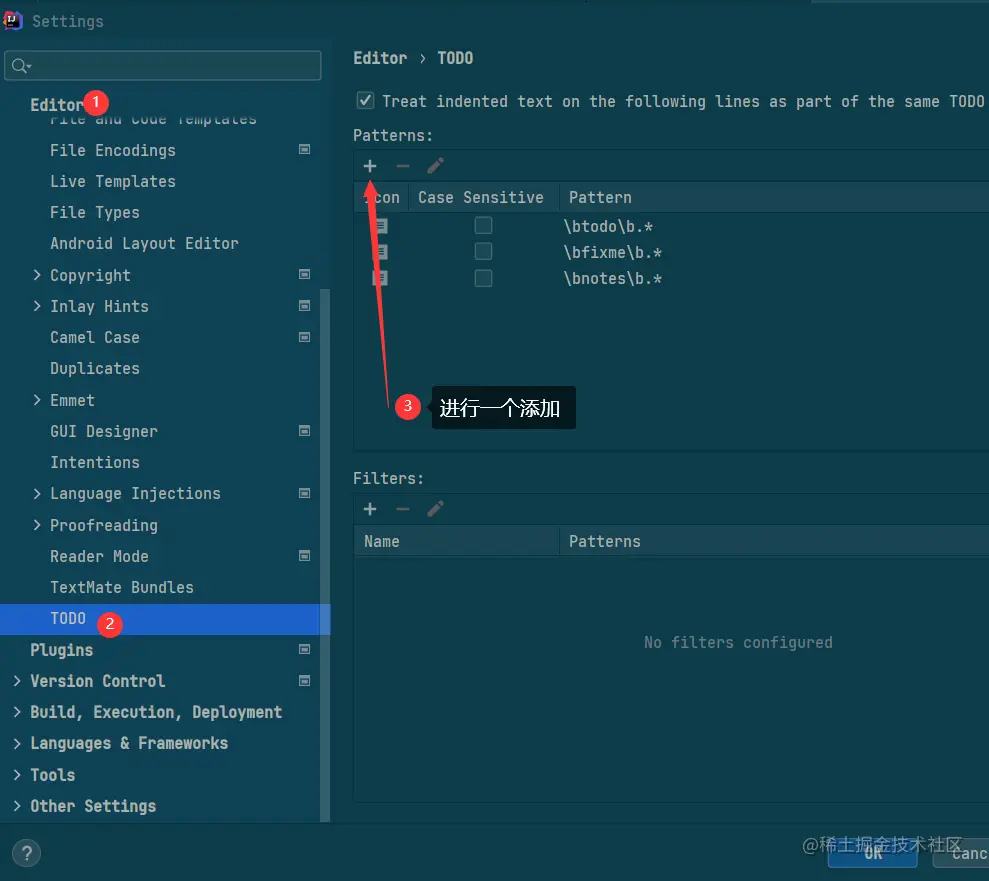The height and width of the screenshot is (881, 989).
Task: Click the IntelliJ logo in the title bar
Action: coord(13,21)
